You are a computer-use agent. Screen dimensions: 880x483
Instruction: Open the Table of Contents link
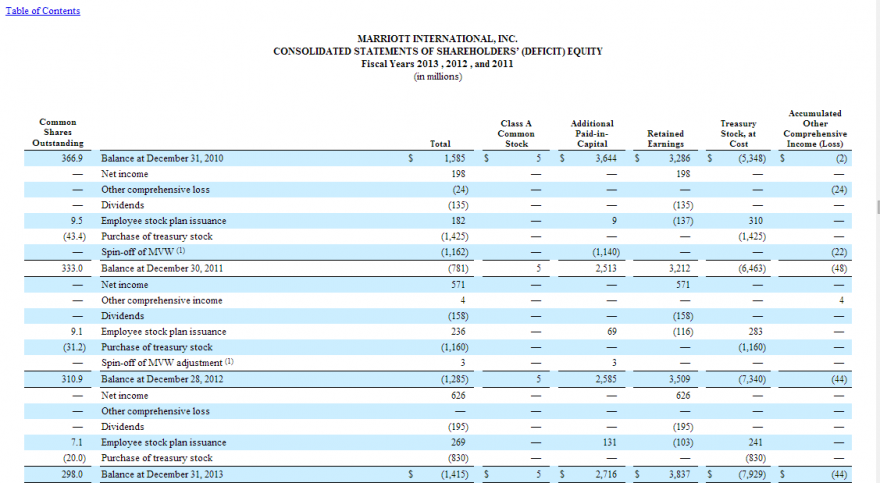coord(43,11)
